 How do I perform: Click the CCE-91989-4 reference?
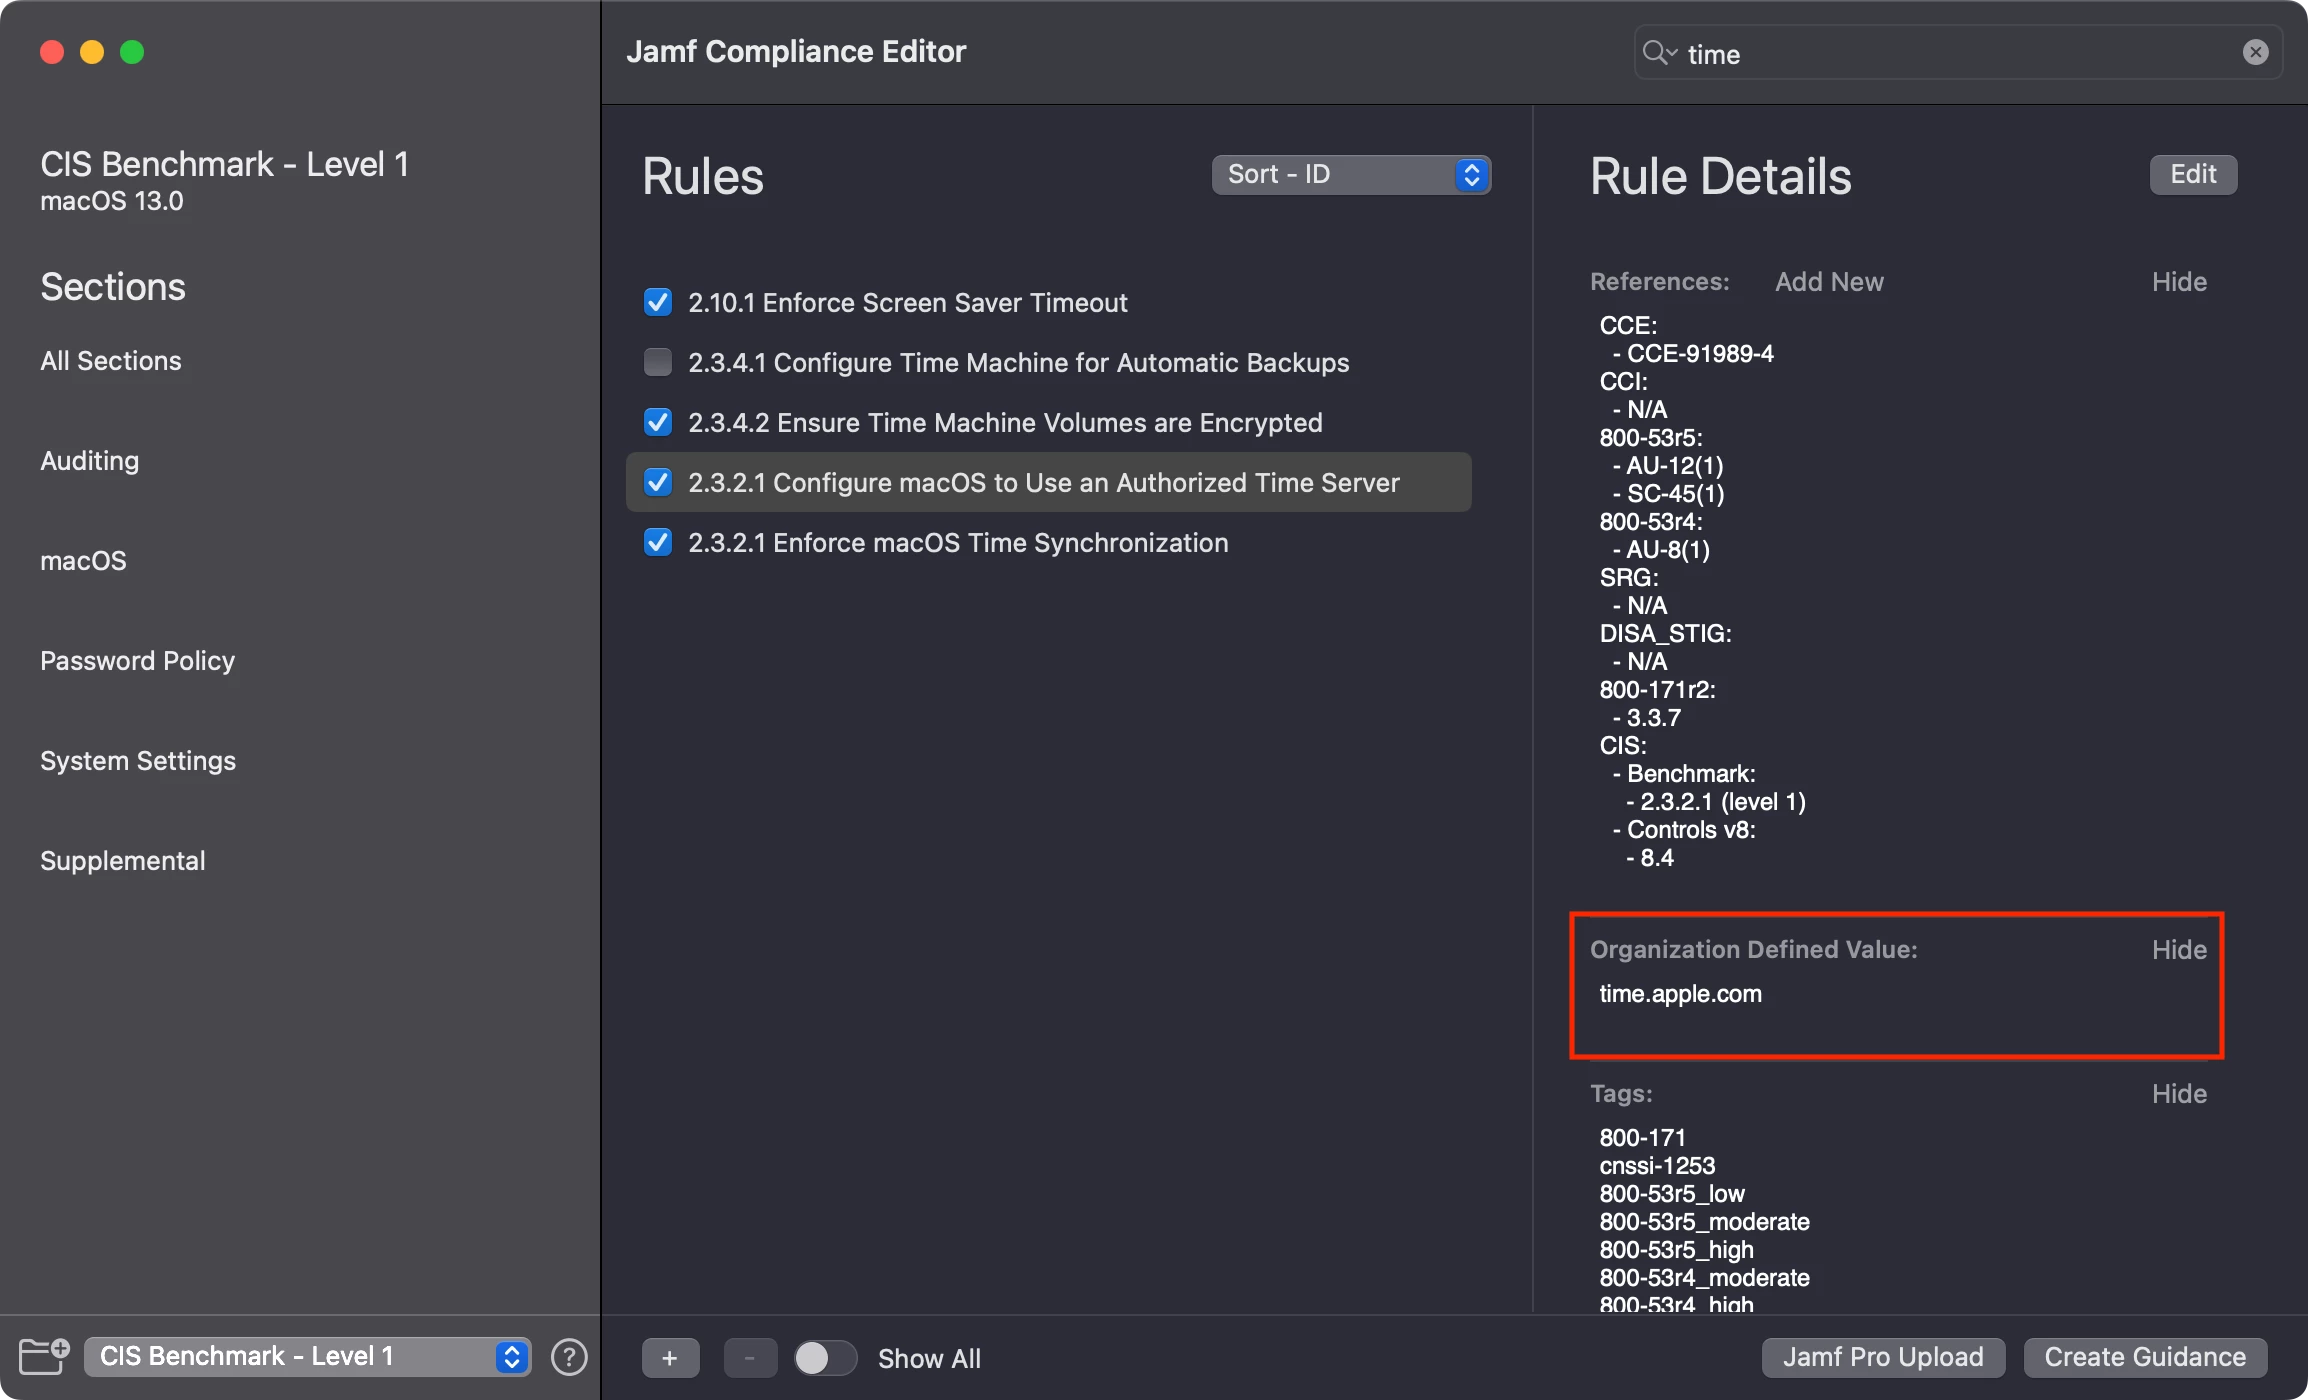[1700, 354]
